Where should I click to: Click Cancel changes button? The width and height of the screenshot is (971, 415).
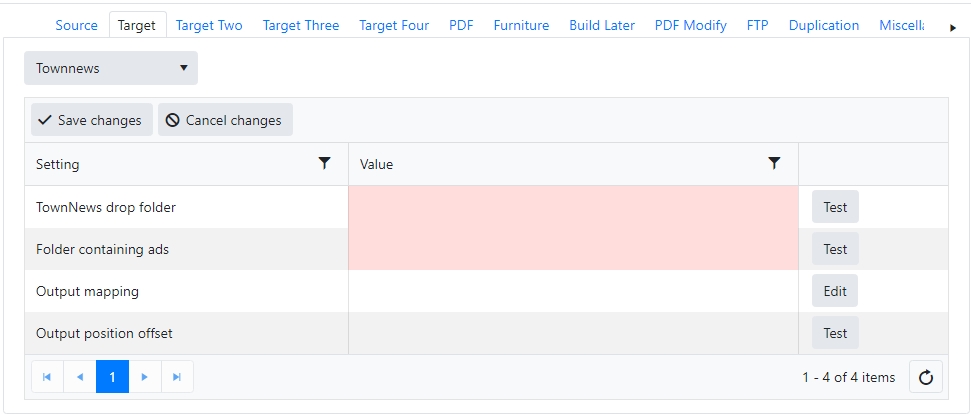click(x=225, y=120)
